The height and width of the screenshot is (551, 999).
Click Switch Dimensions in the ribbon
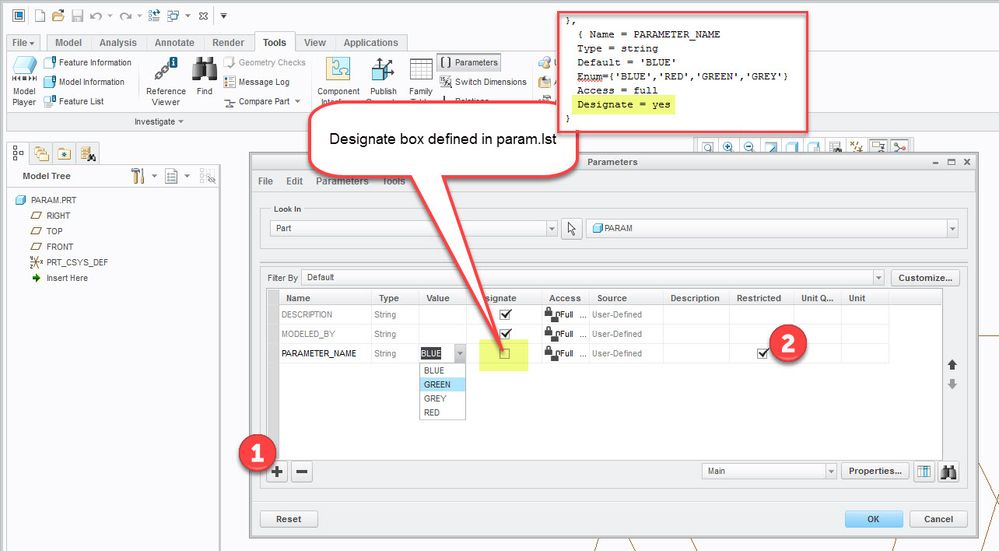click(483, 82)
